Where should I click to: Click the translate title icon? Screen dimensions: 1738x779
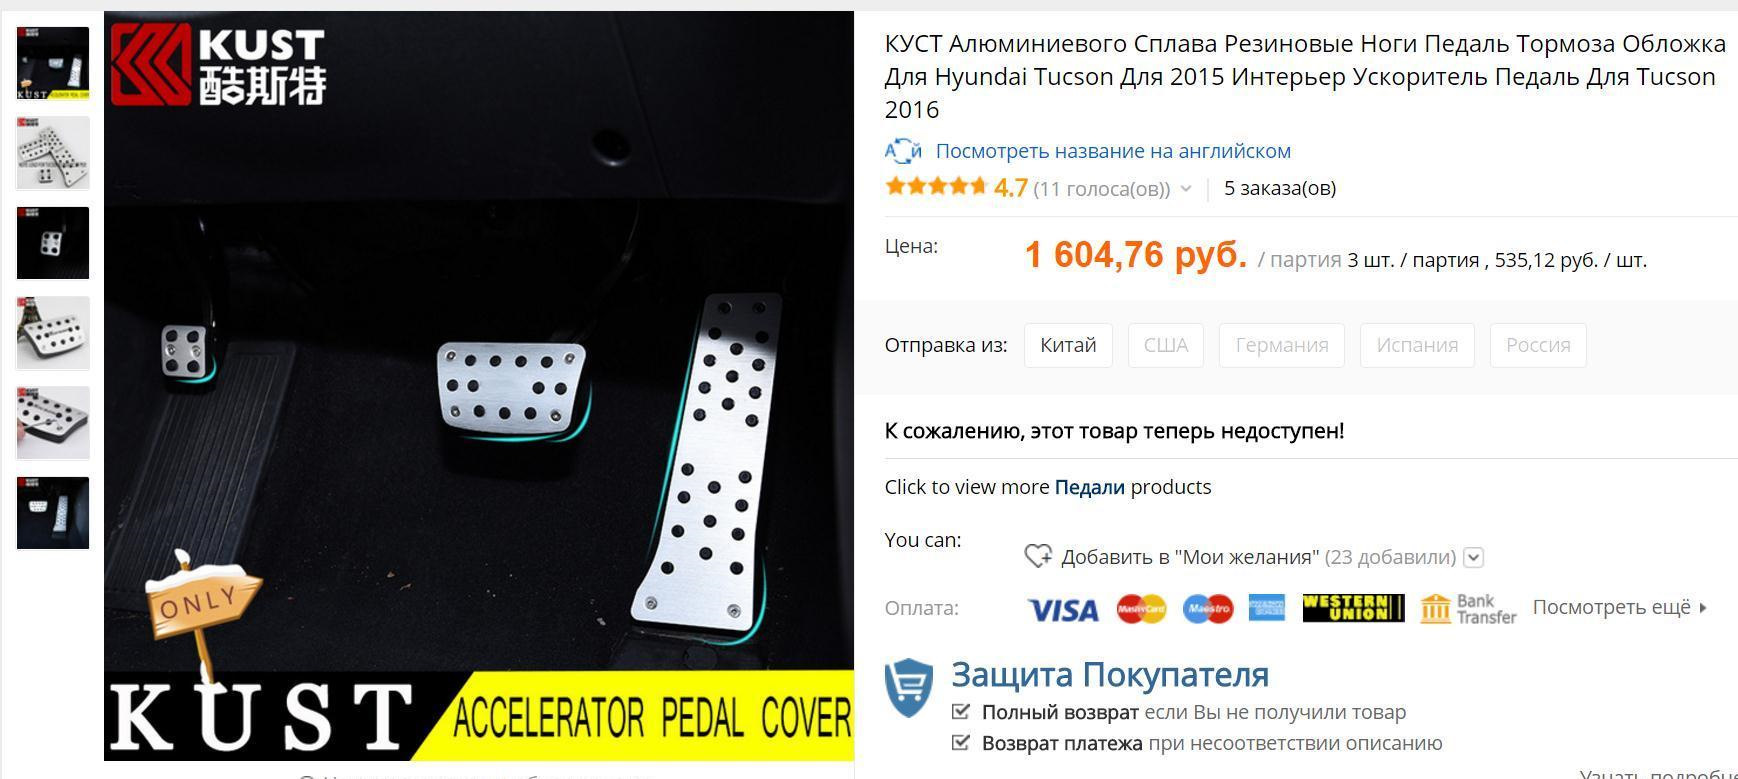(x=903, y=151)
